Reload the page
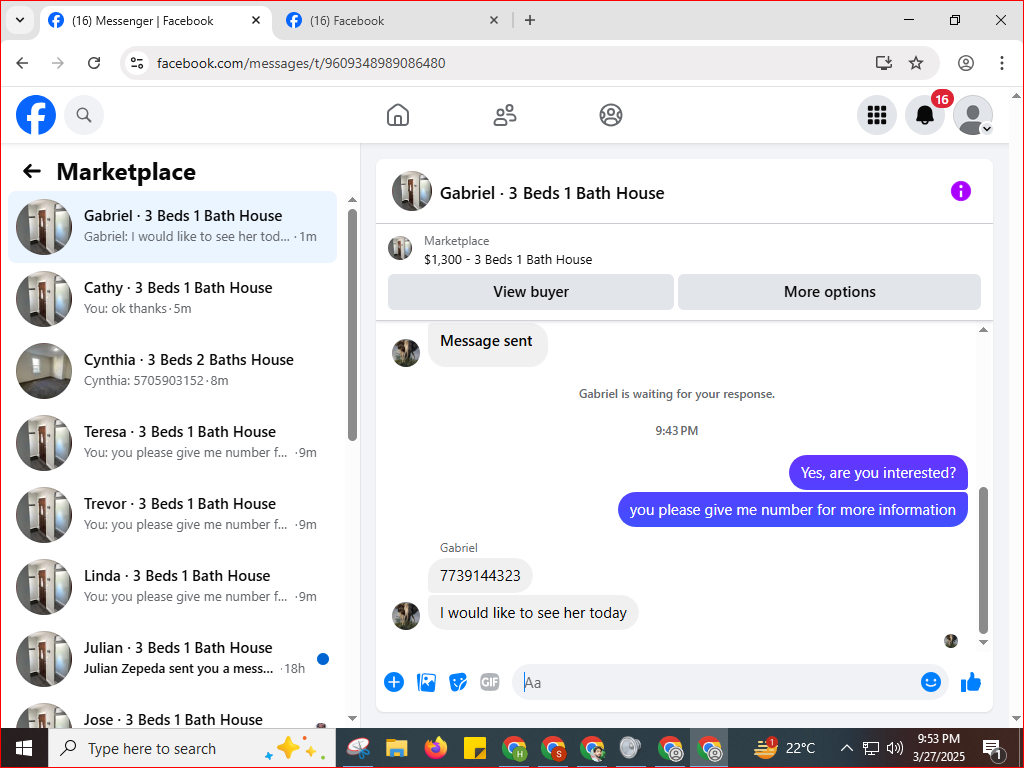This screenshot has width=1024, height=768. pyautogui.click(x=94, y=63)
